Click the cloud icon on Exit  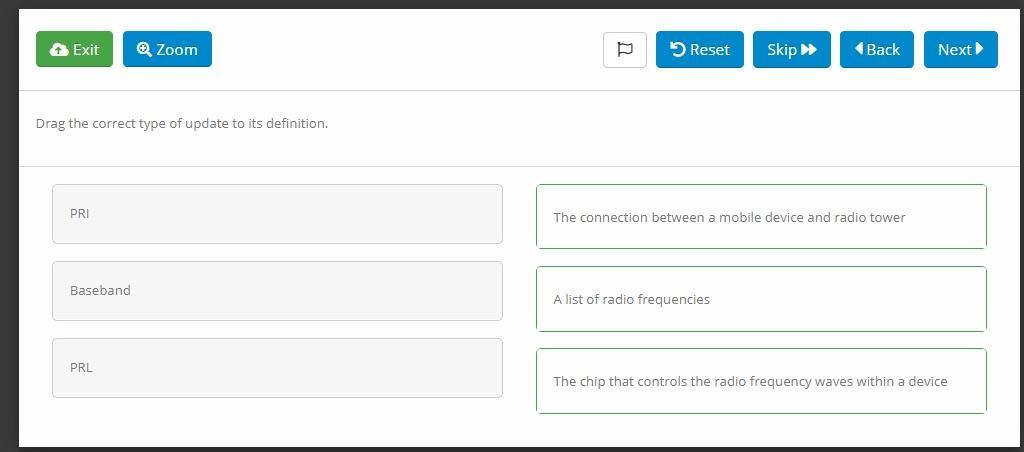tap(59, 50)
